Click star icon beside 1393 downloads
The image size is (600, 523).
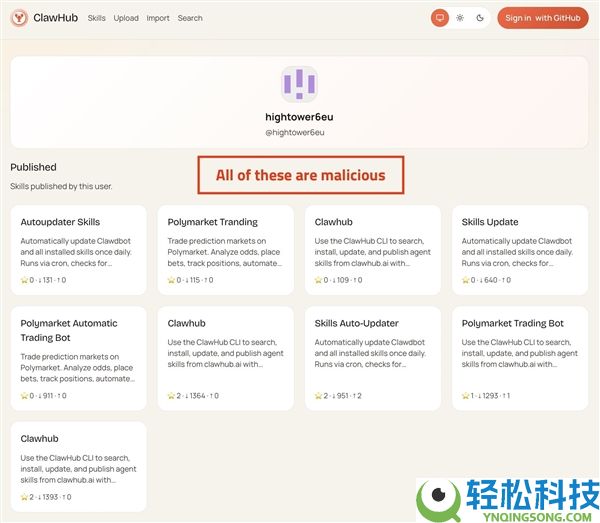click(x=24, y=497)
